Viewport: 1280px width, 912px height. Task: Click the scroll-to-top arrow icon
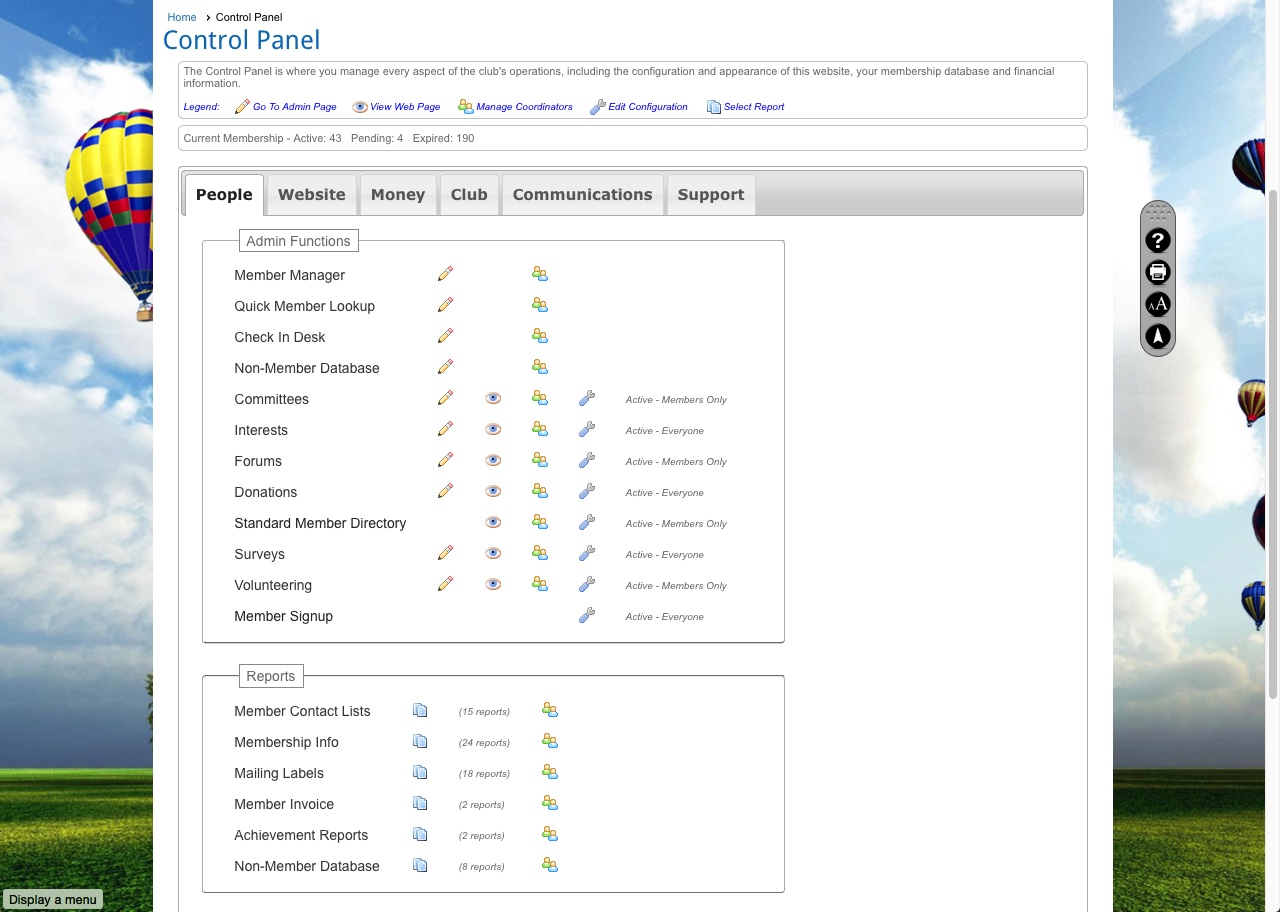[1157, 337]
